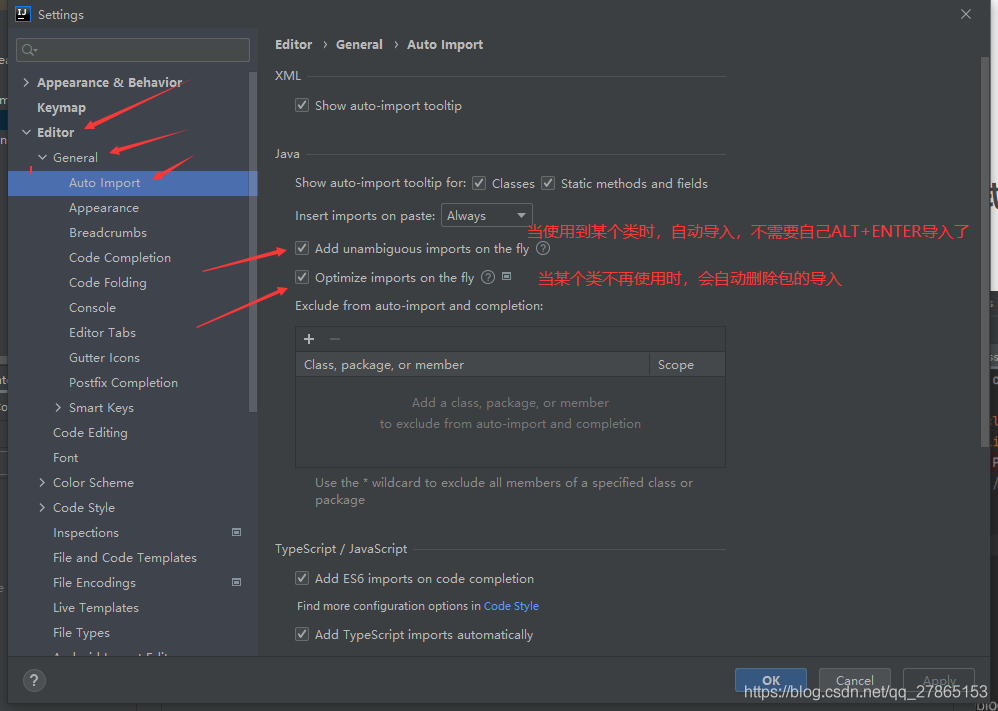Click the General breadcrumb in the header

pos(359,45)
